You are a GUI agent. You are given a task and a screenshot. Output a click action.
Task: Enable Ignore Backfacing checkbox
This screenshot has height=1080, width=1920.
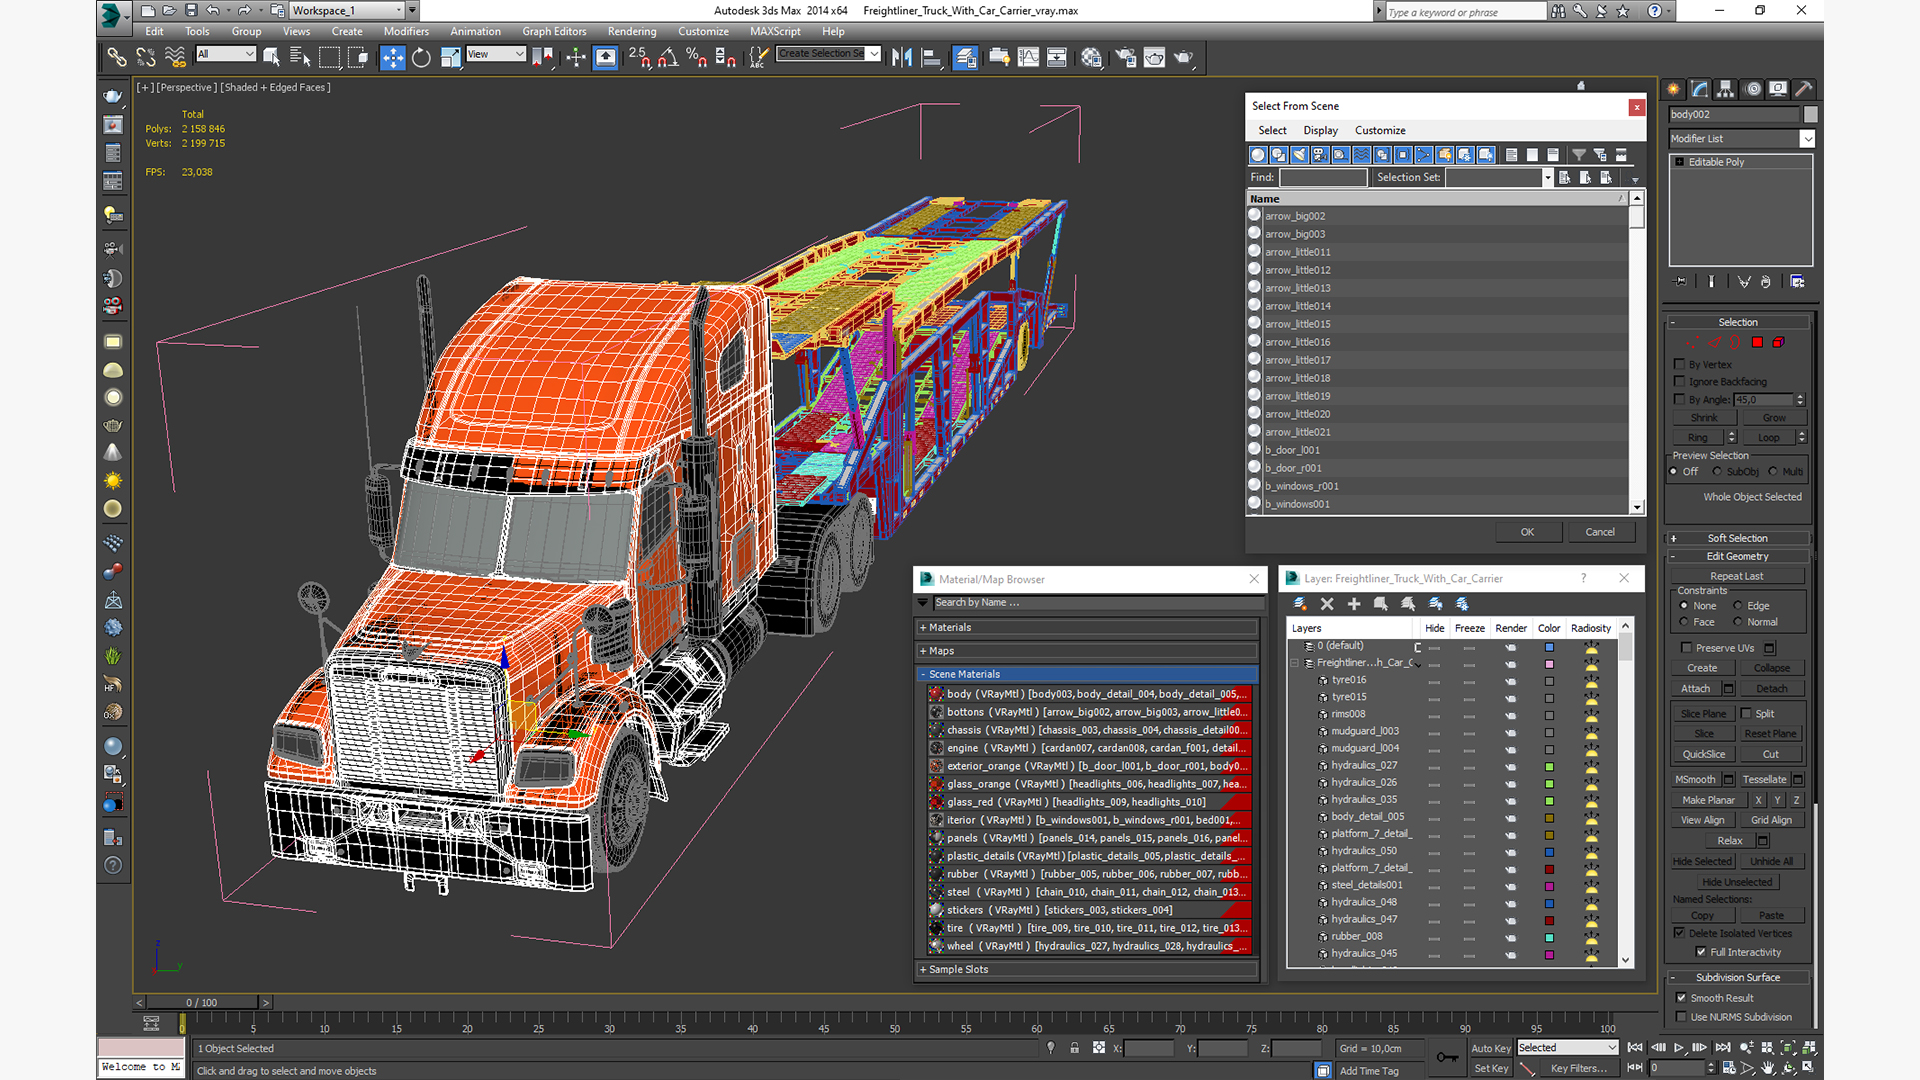[1680, 381]
